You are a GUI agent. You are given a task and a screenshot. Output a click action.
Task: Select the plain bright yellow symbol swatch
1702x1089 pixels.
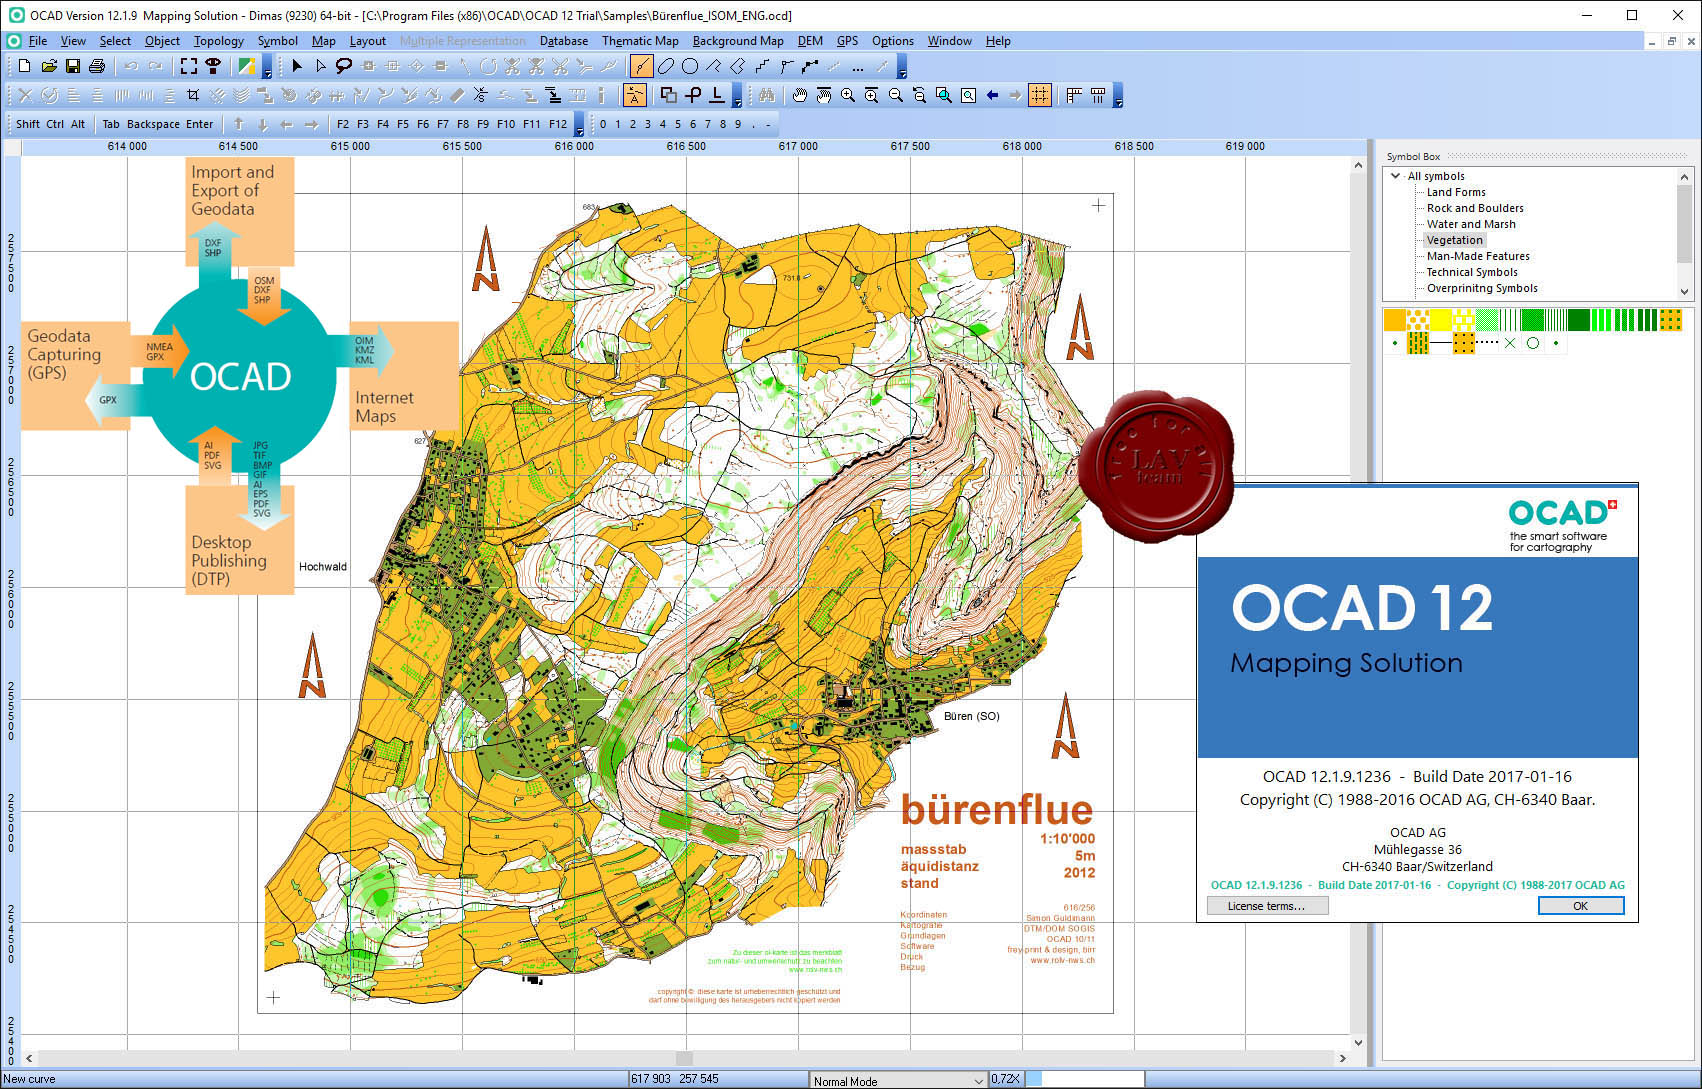point(1440,320)
